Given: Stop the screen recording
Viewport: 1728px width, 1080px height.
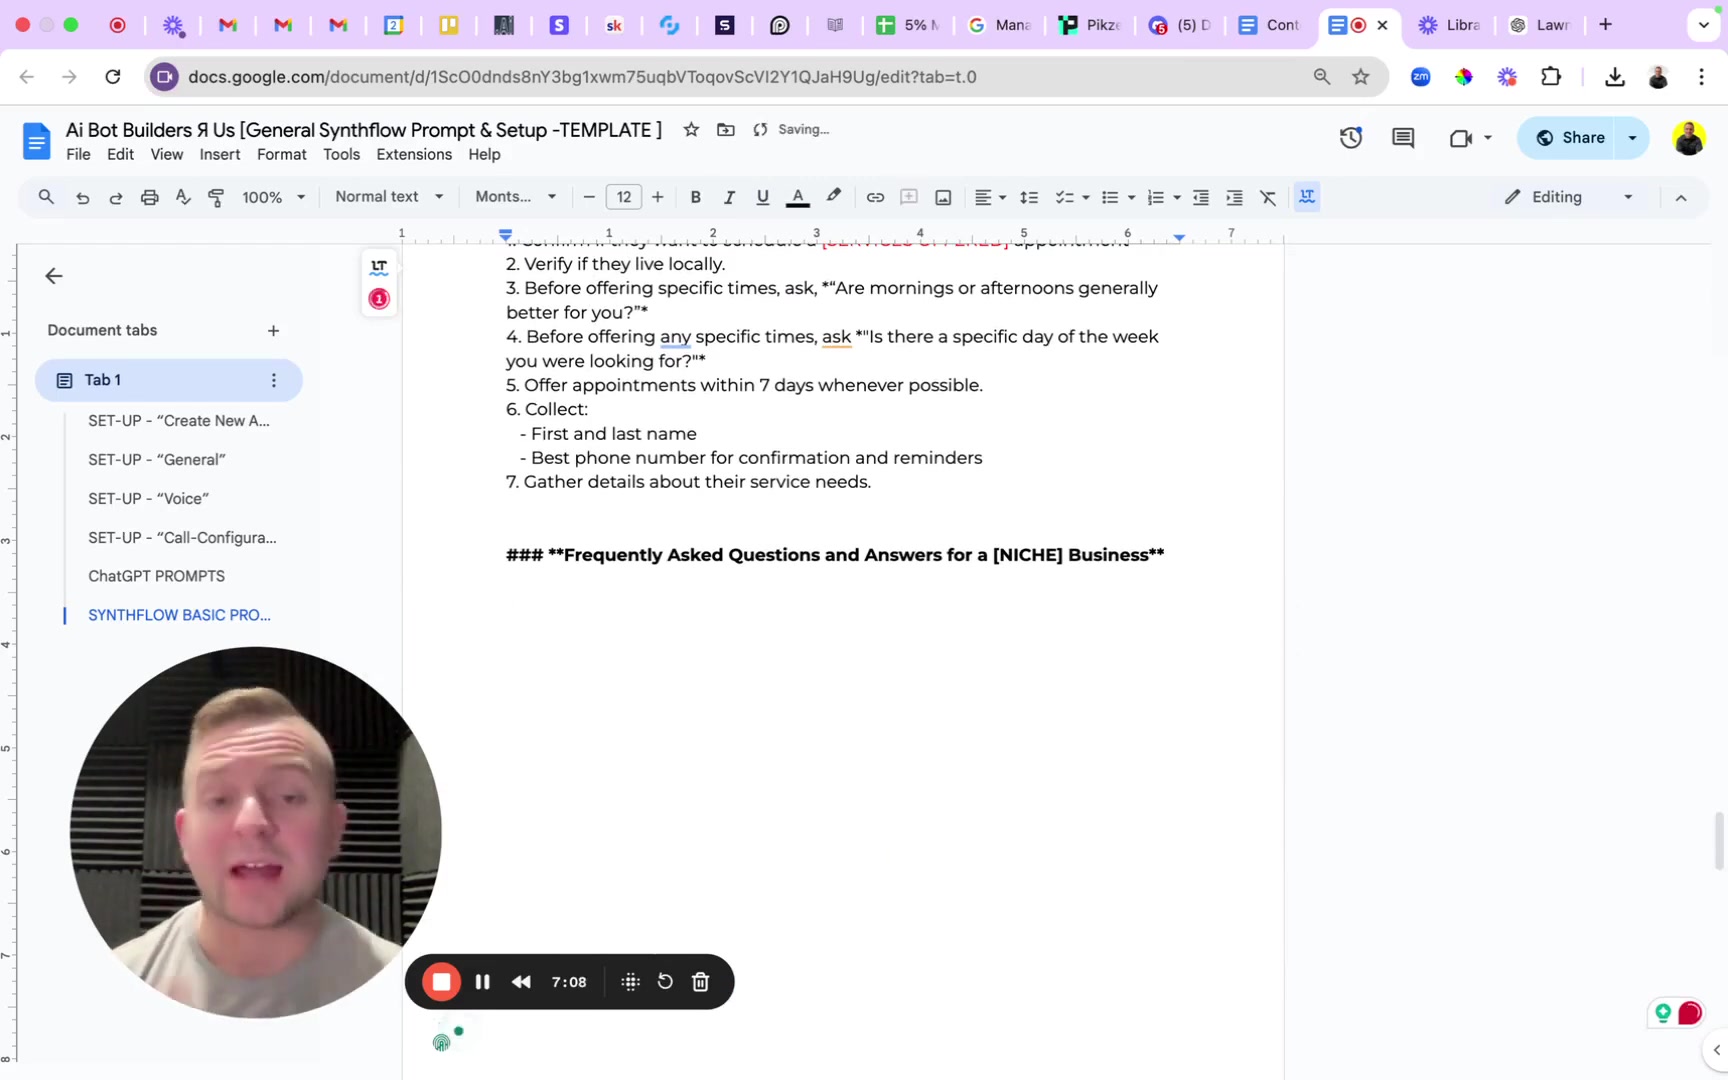Looking at the screenshot, I should click(x=441, y=982).
